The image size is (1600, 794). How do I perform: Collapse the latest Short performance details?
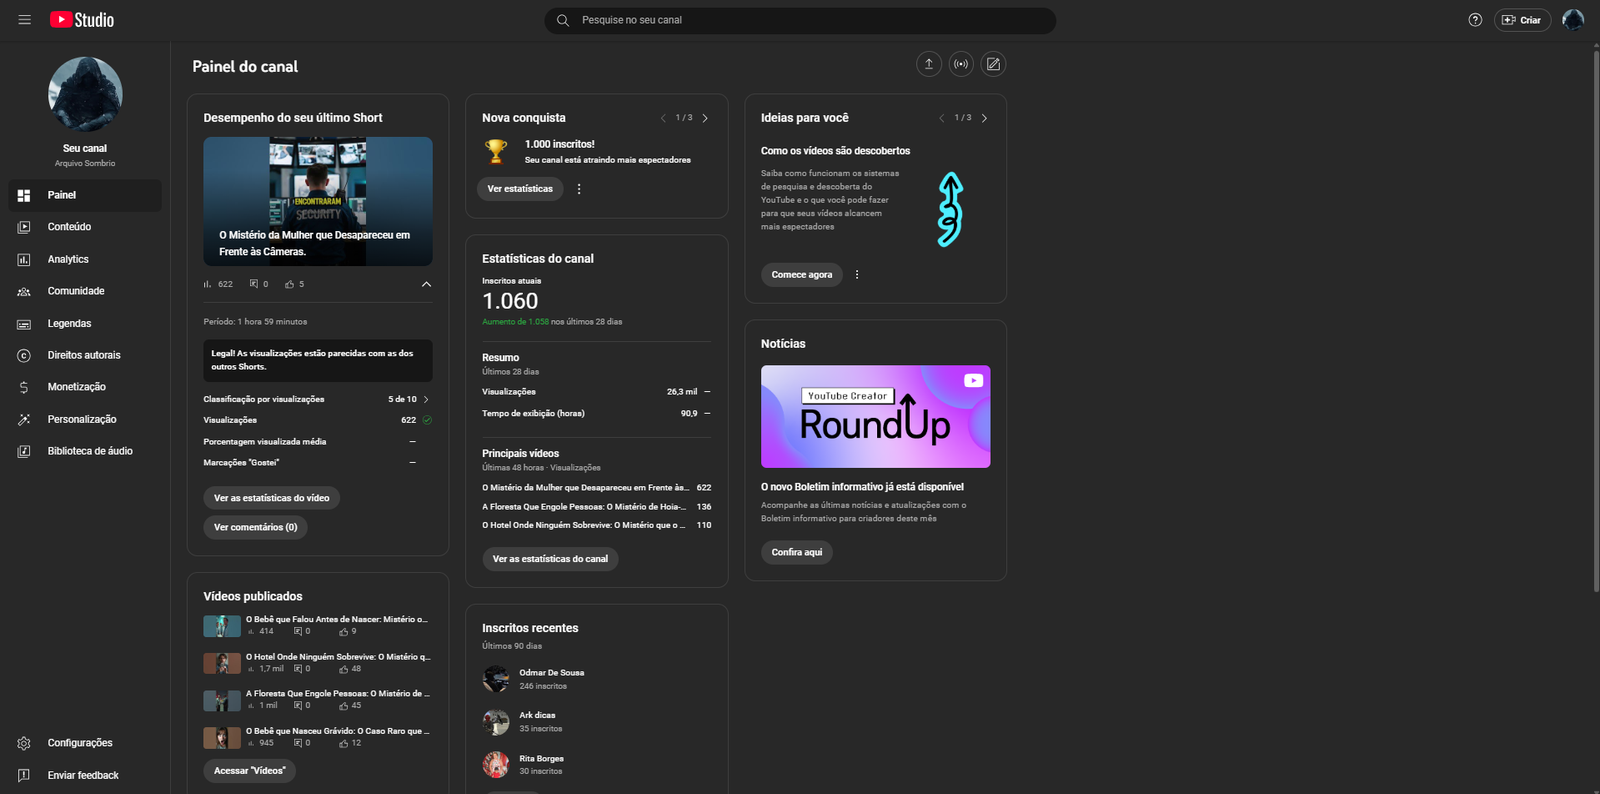(x=426, y=284)
